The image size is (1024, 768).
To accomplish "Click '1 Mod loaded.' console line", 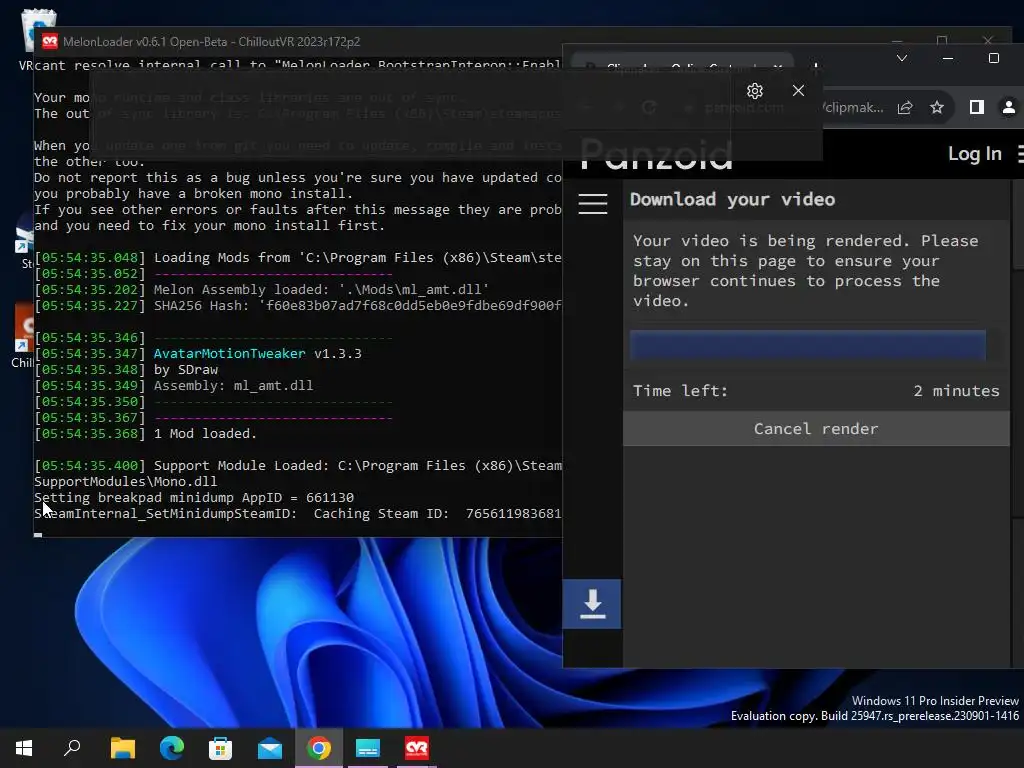I will click(205, 434).
